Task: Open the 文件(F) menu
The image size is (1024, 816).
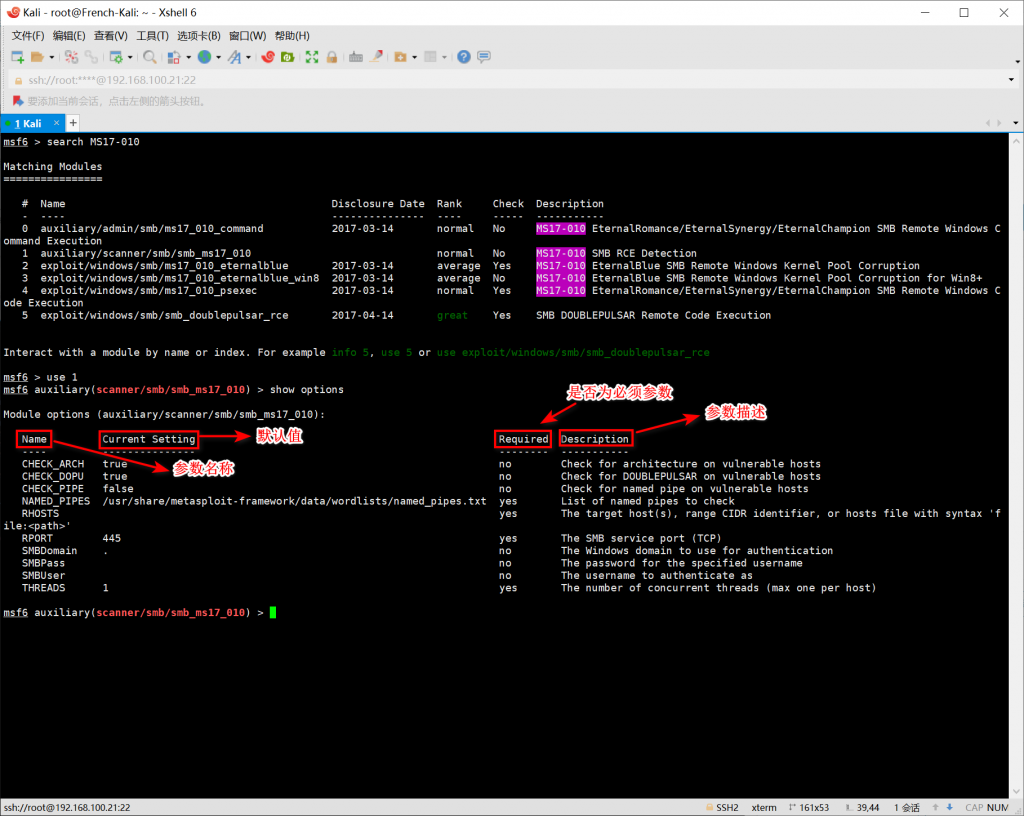Action: coord(27,36)
